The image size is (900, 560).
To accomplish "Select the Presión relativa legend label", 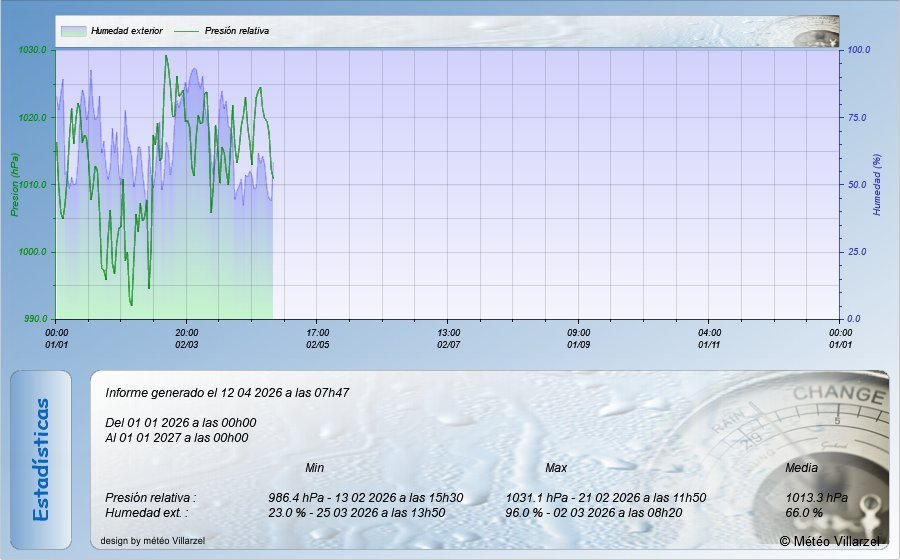I will pos(237,31).
